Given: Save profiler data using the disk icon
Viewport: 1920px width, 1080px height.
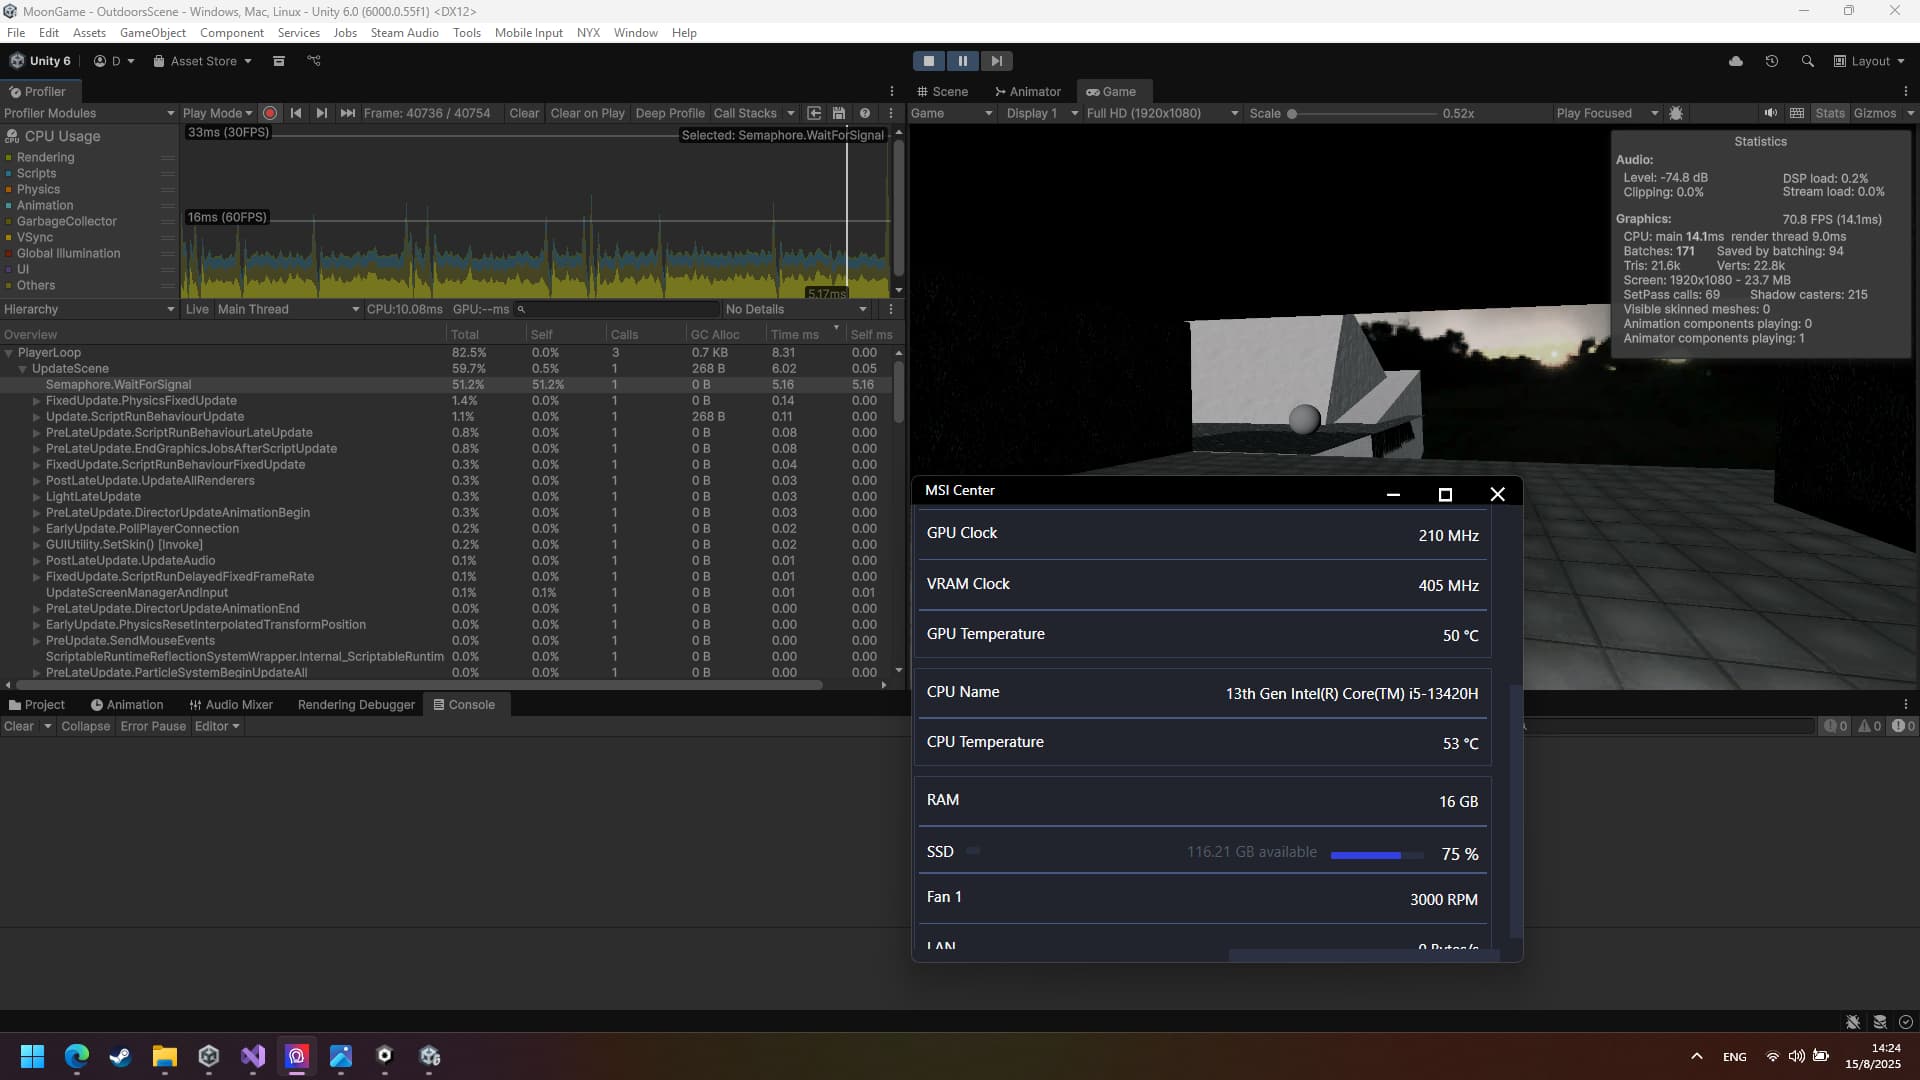Looking at the screenshot, I should point(838,113).
